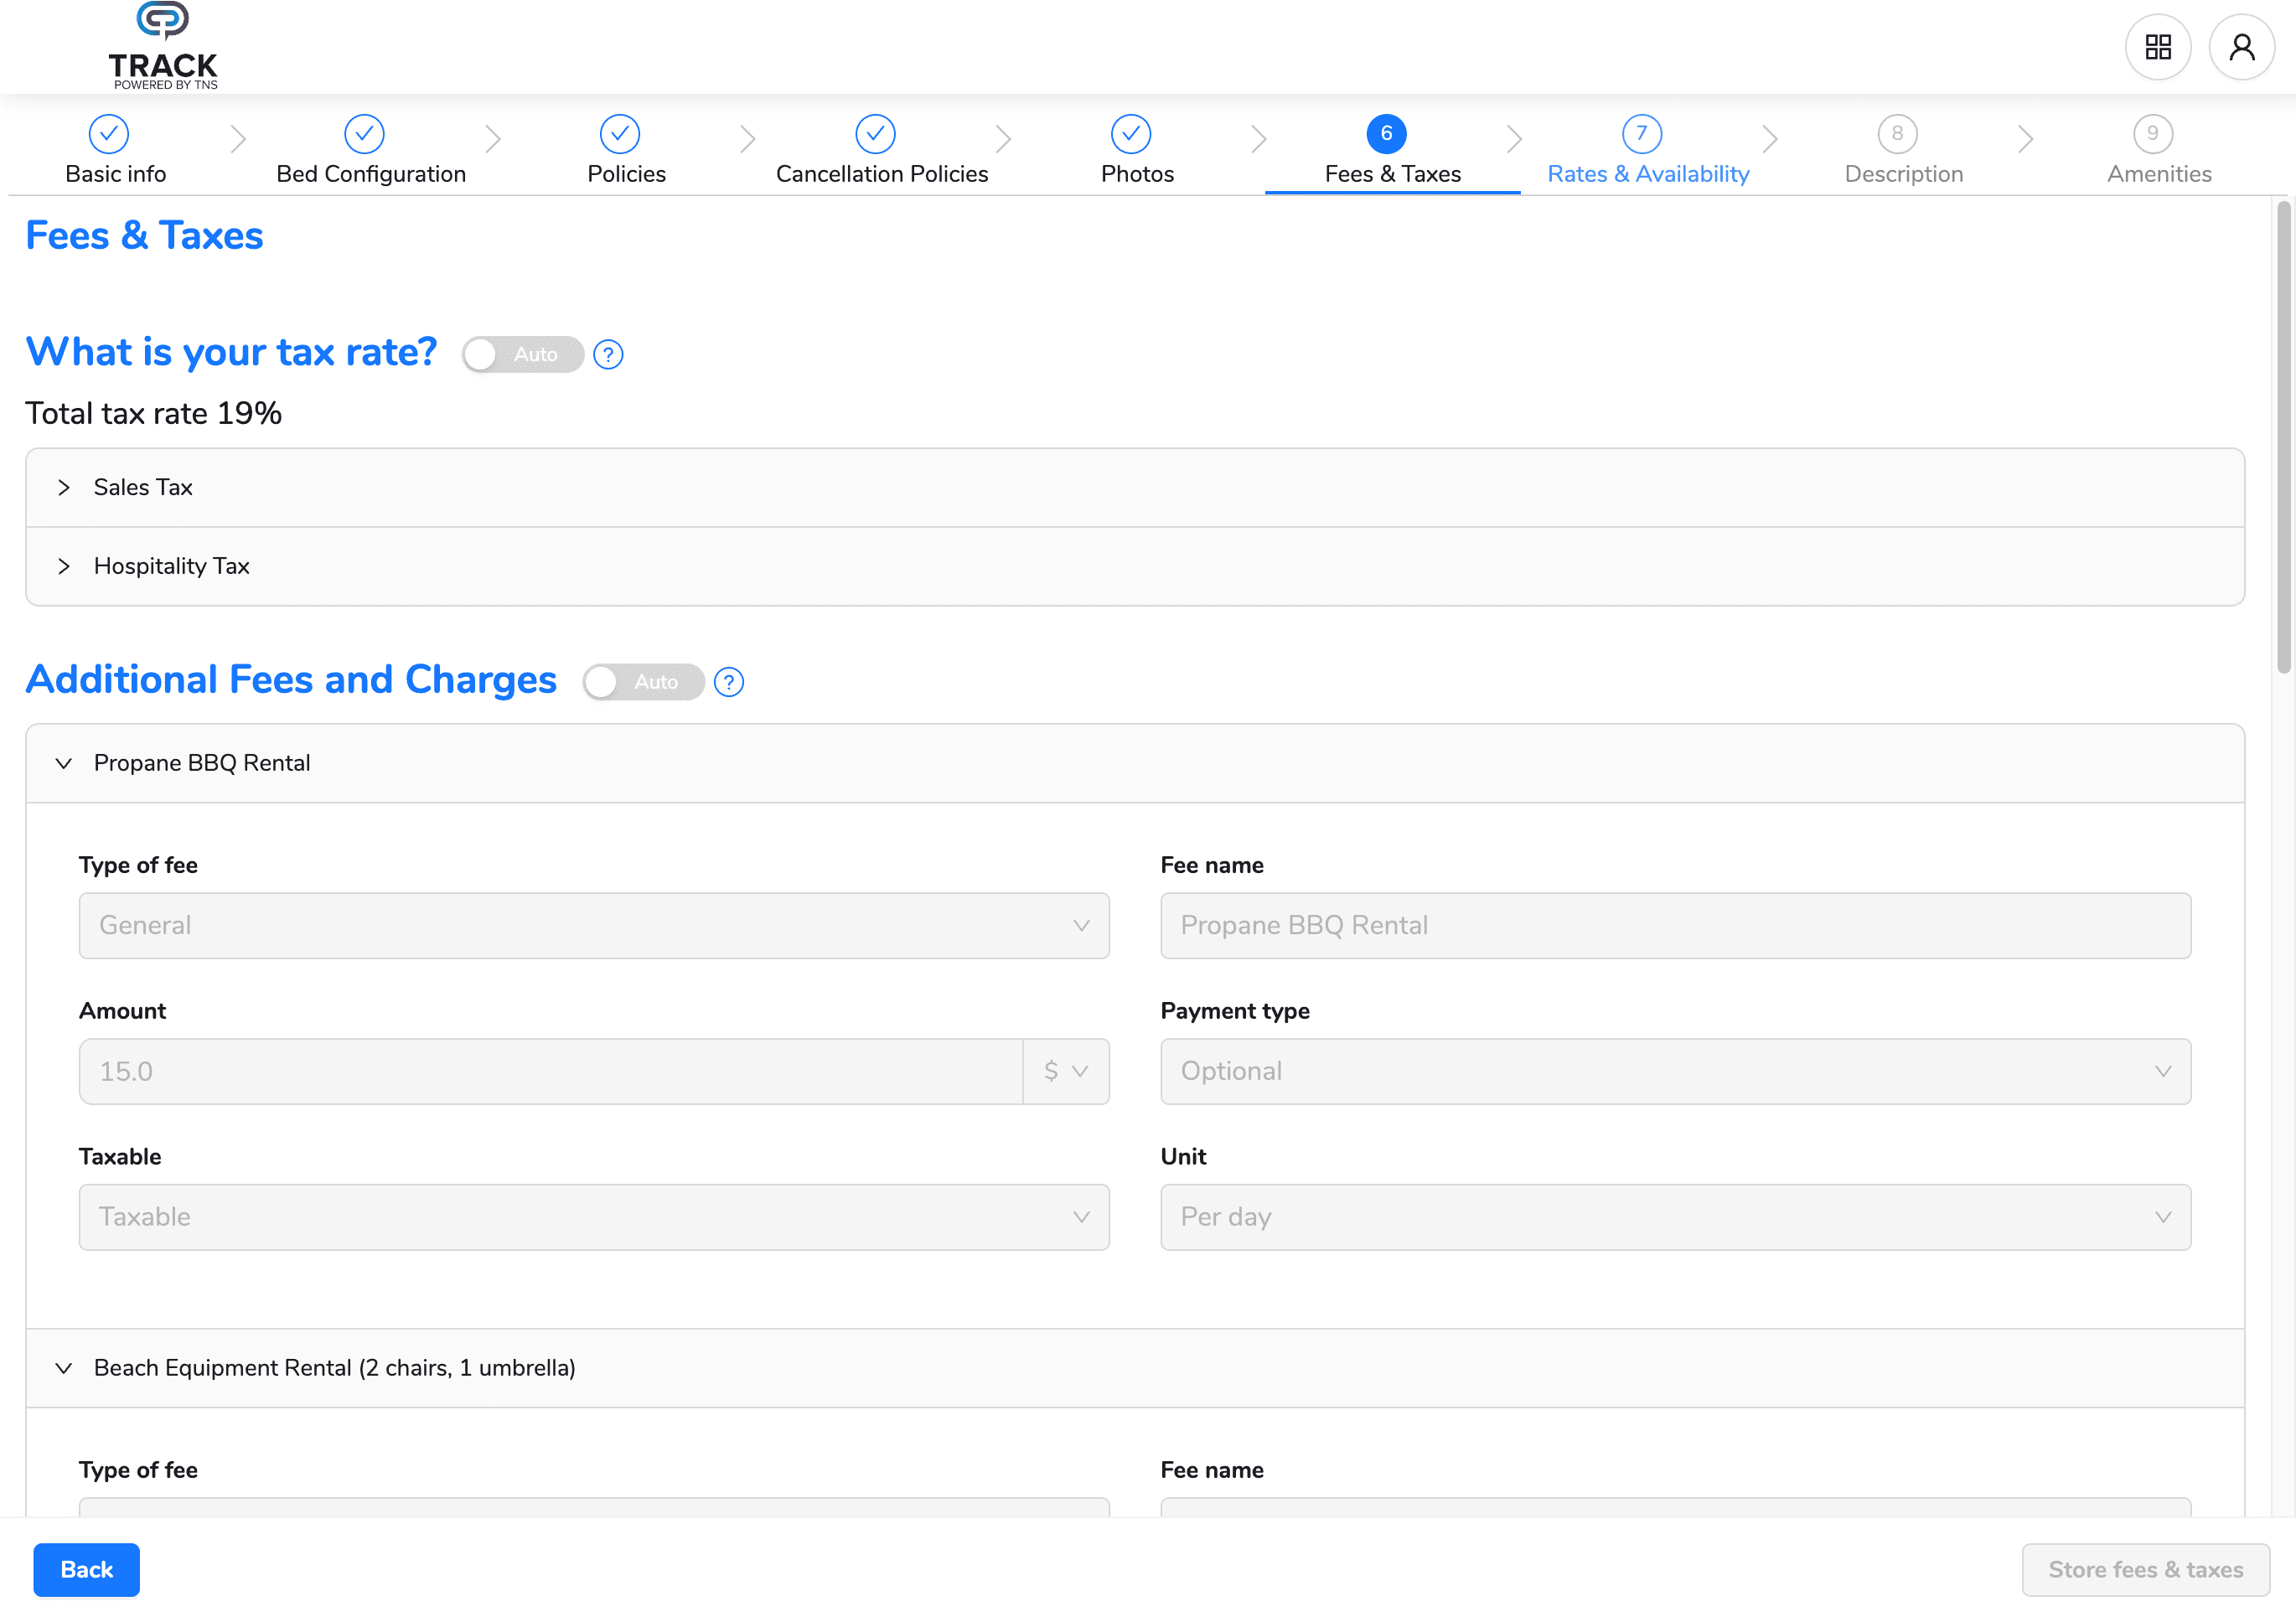Image resolution: width=2296 pixels, height=1622 pixels.
Task: Click Store fees & taxes button
Action: point(2146,1570)
